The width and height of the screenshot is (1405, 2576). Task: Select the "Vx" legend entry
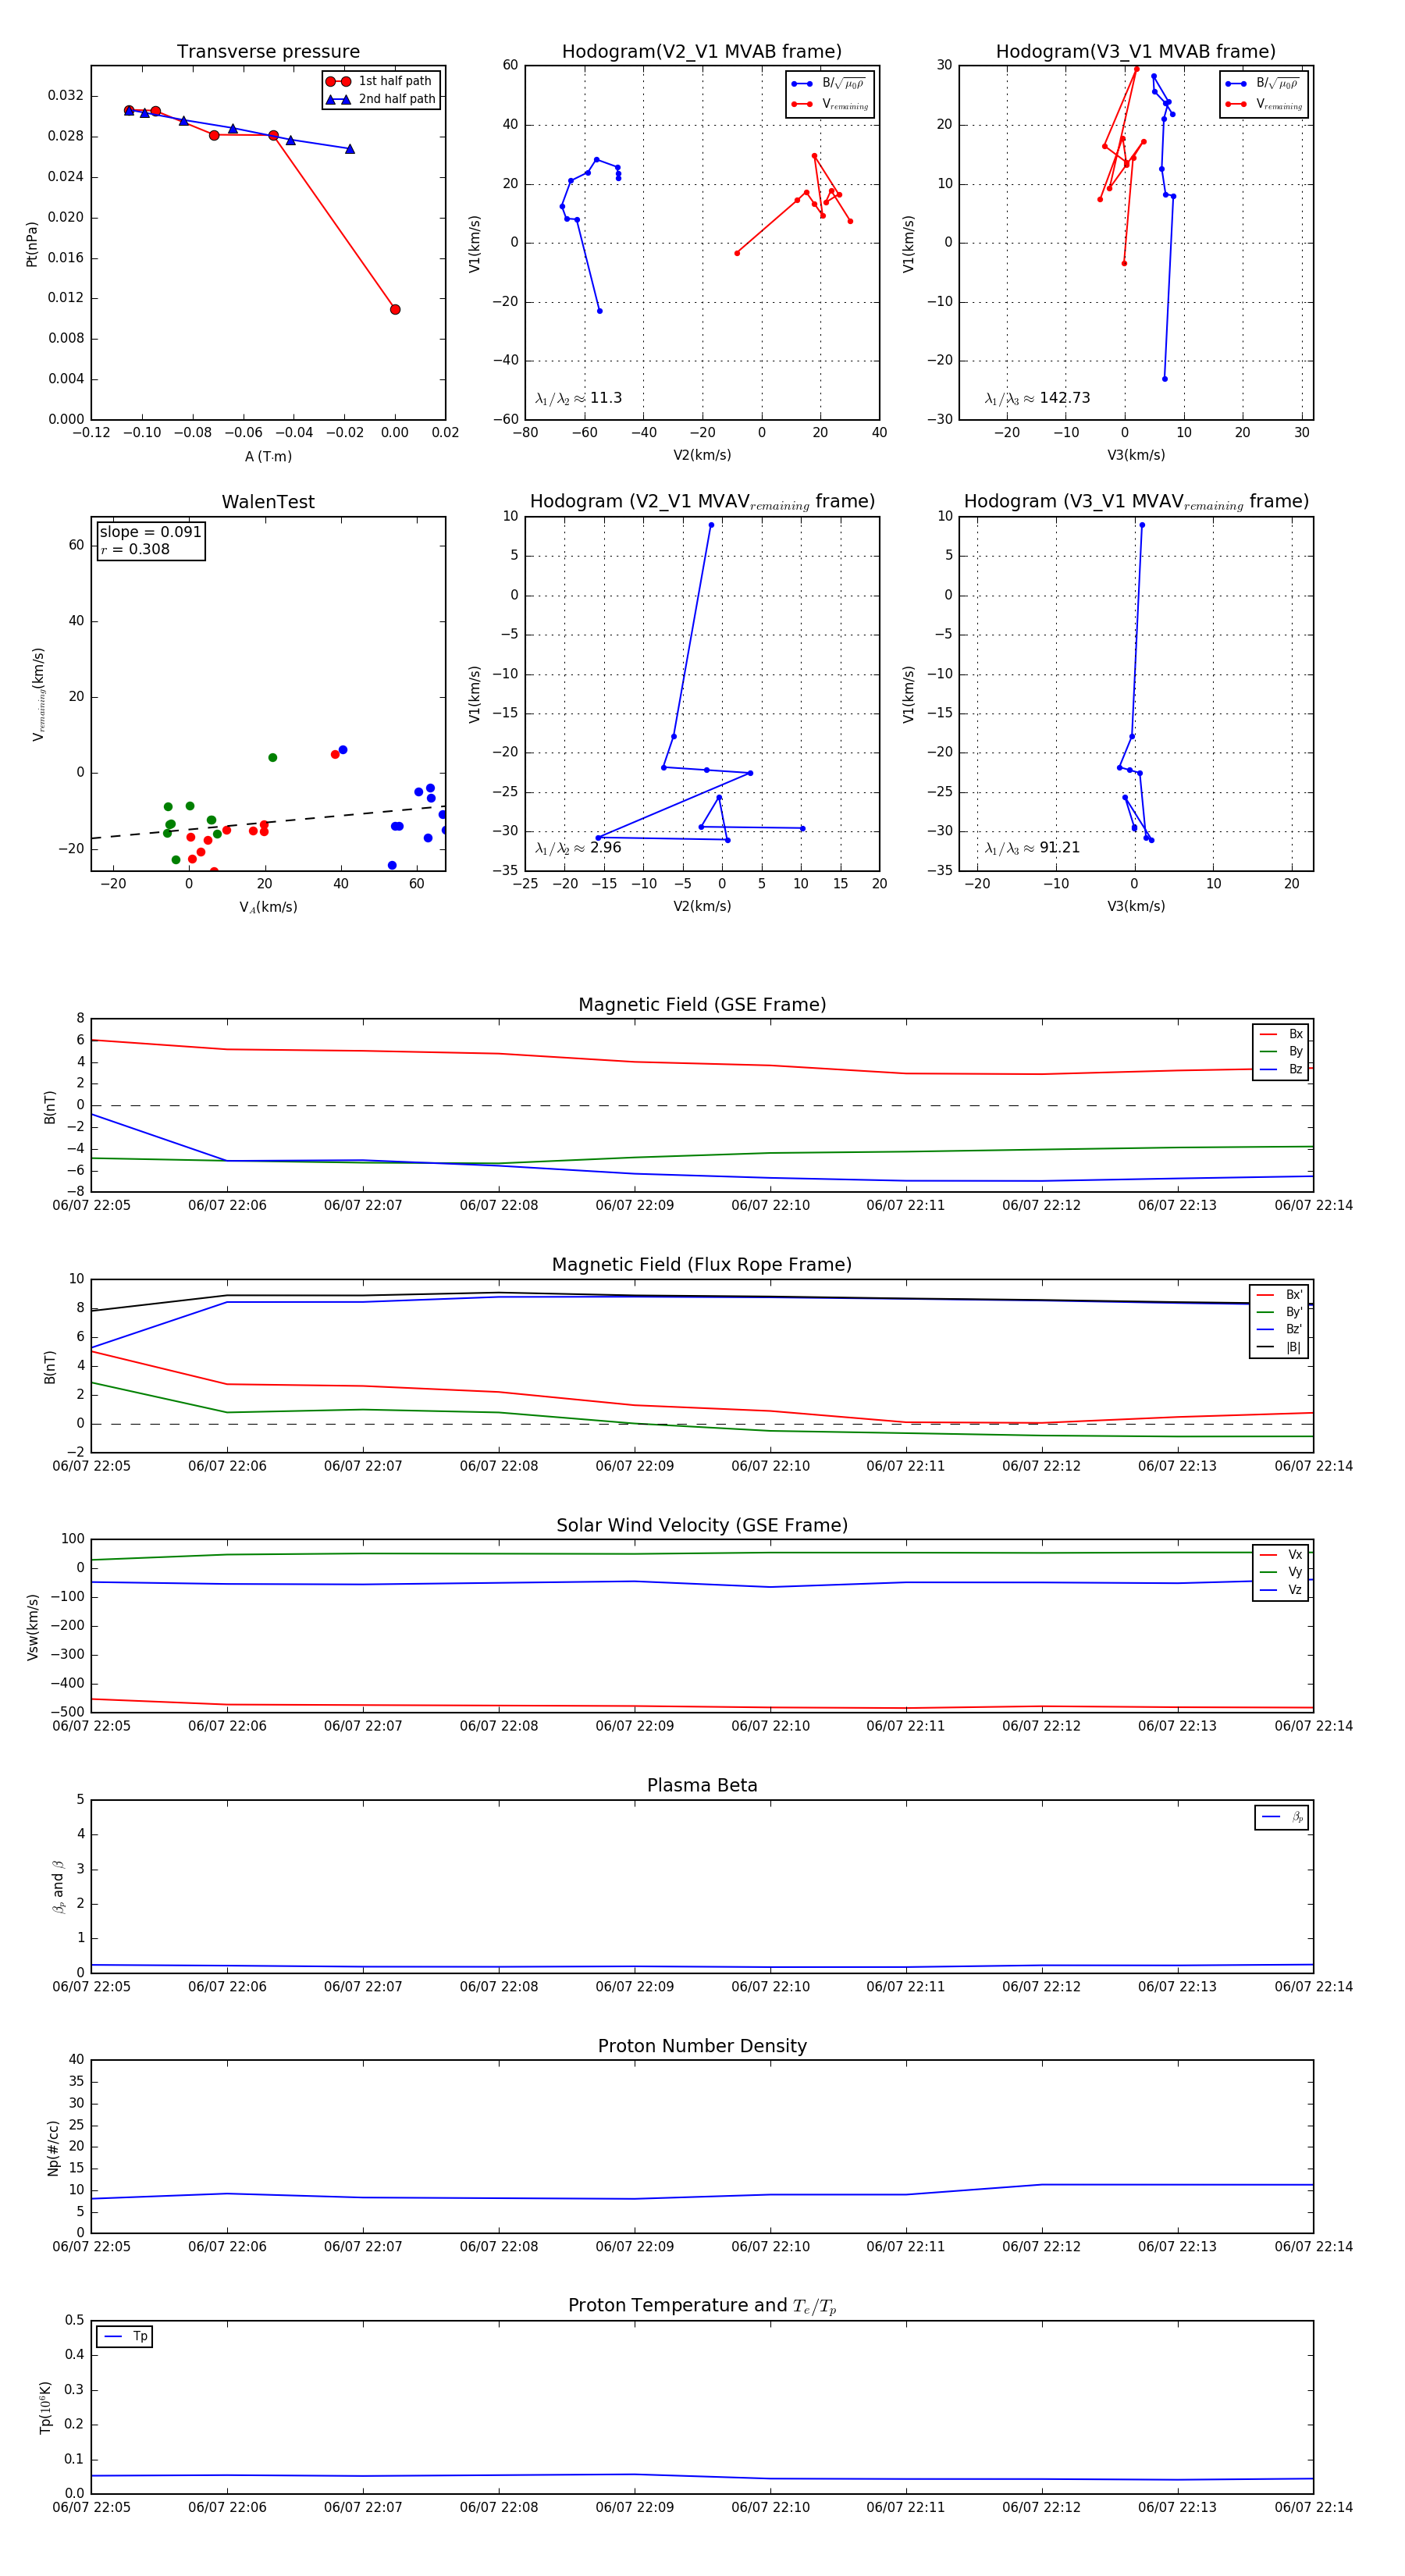click(1281, 1554)
